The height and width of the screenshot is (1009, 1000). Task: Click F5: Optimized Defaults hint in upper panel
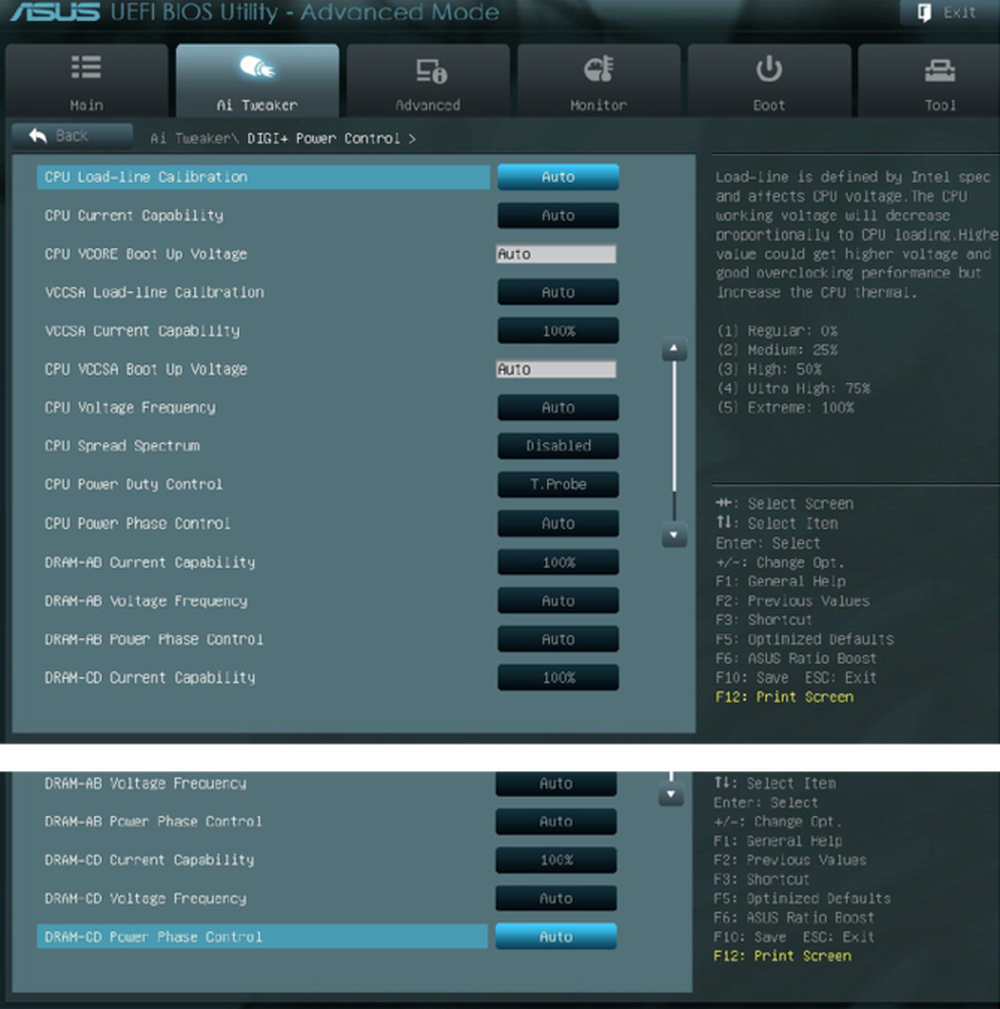click(804, 639)
